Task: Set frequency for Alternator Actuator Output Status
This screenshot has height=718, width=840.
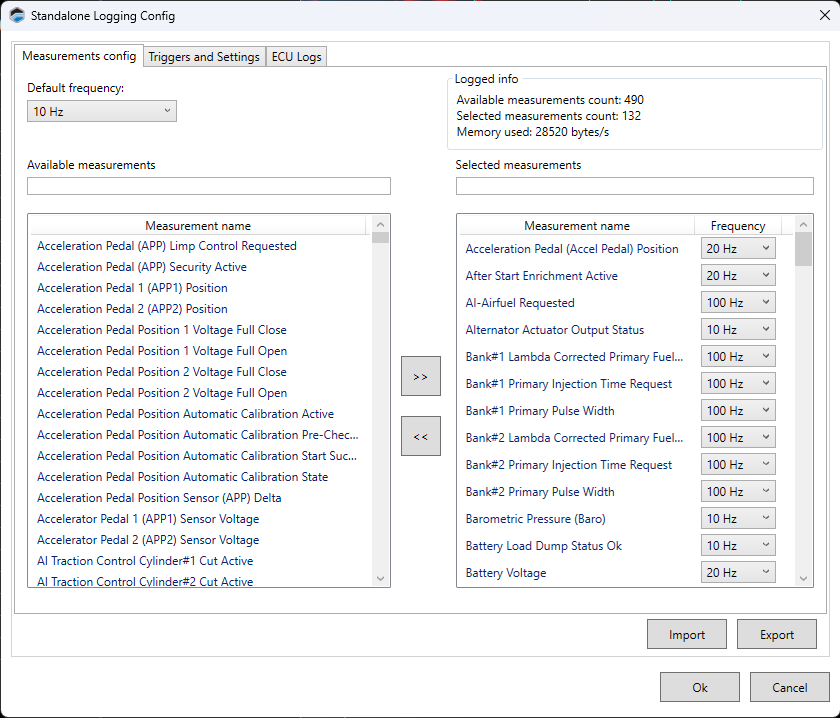Action: pos(738,329)
